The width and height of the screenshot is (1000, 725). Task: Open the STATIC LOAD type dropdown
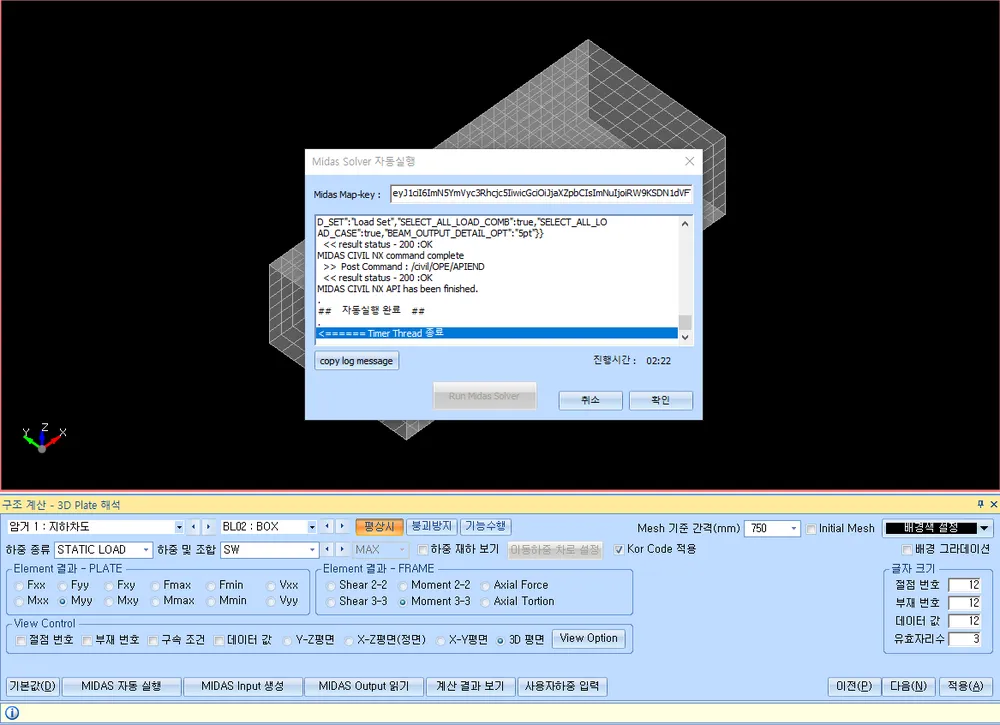pos(146,550)
